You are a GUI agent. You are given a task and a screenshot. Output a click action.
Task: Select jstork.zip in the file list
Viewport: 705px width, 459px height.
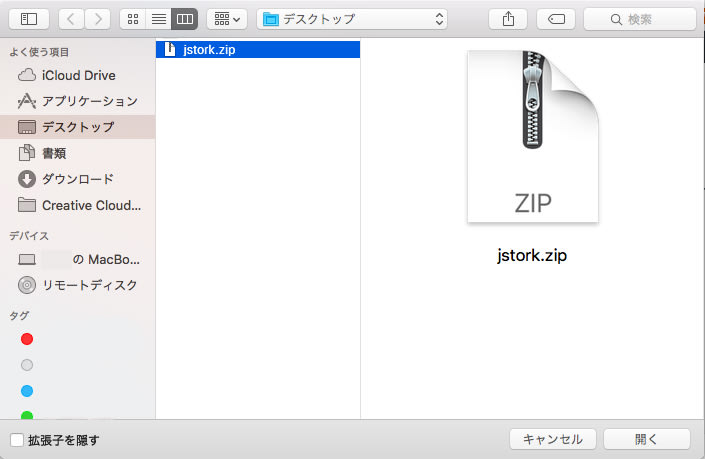(x=258, y=49)
